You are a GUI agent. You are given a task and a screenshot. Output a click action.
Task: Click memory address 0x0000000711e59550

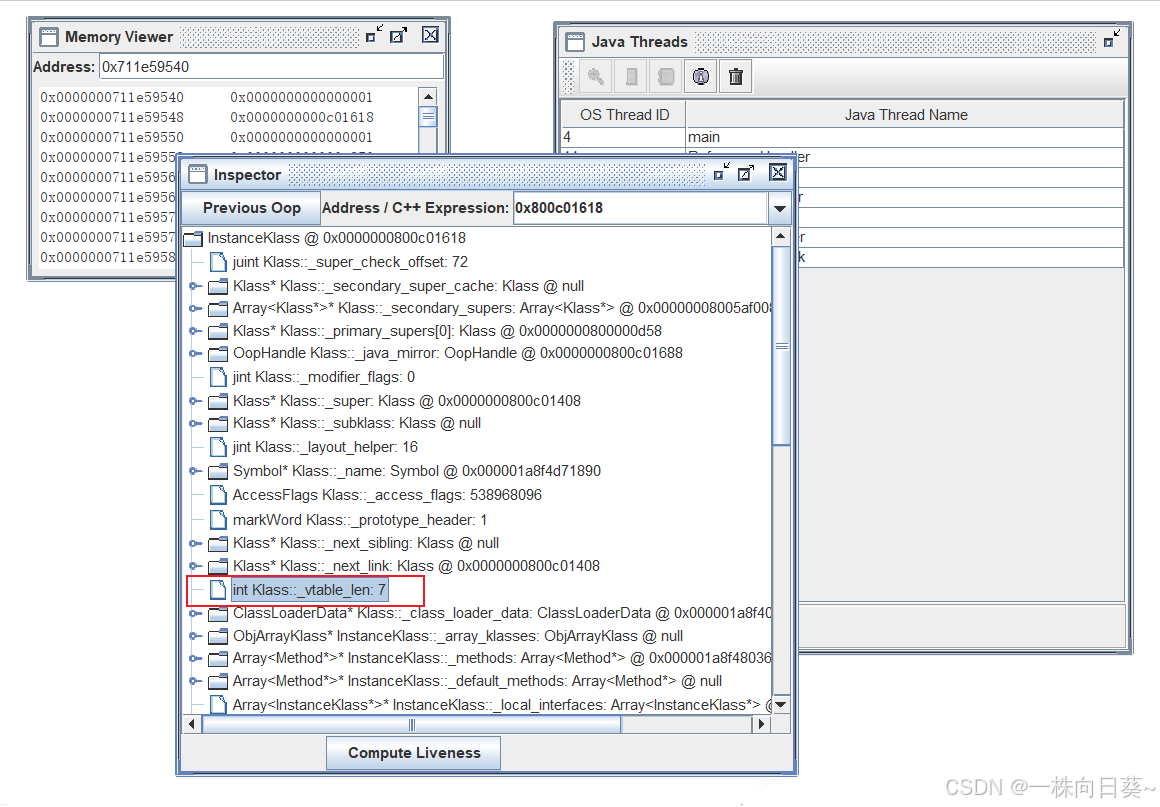[x=112, y=137]
